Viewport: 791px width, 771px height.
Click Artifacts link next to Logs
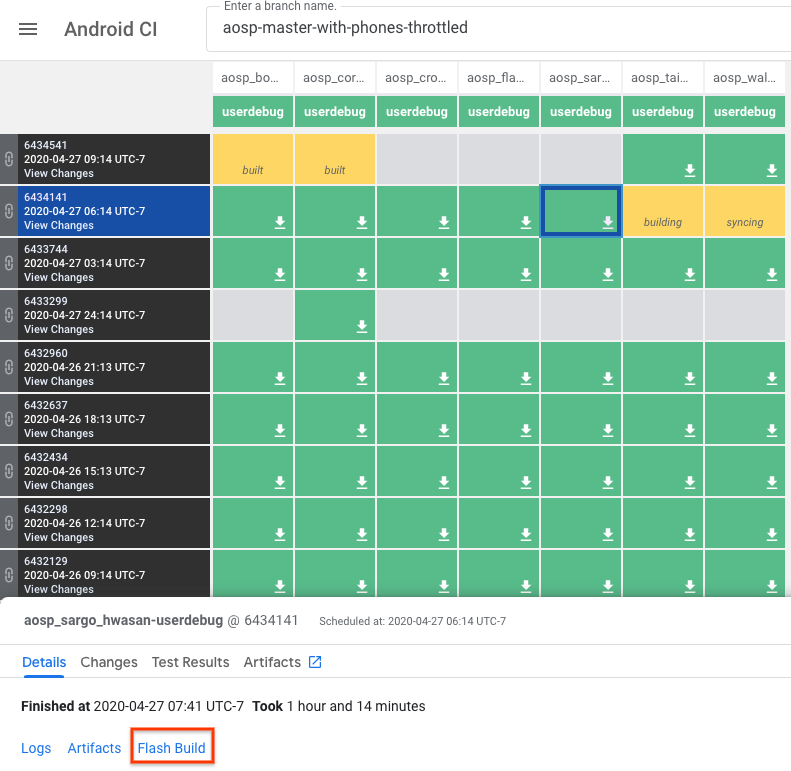(x=94, y=748)
